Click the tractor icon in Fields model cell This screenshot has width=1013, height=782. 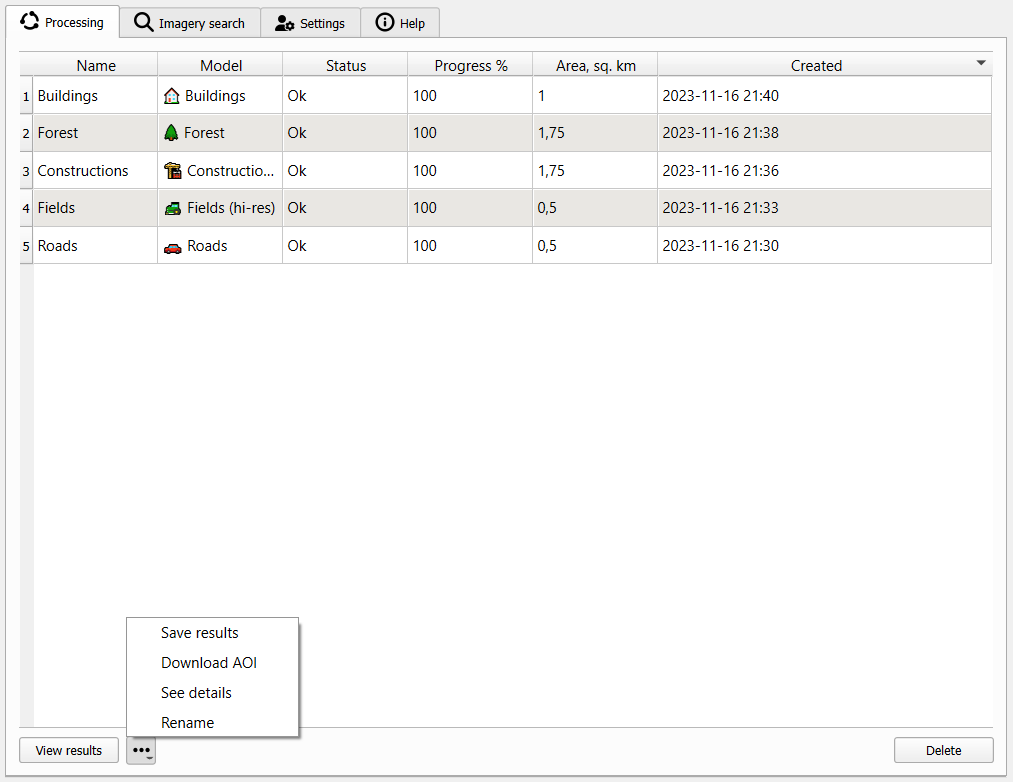pyautogui.click(x=172, y=208)
